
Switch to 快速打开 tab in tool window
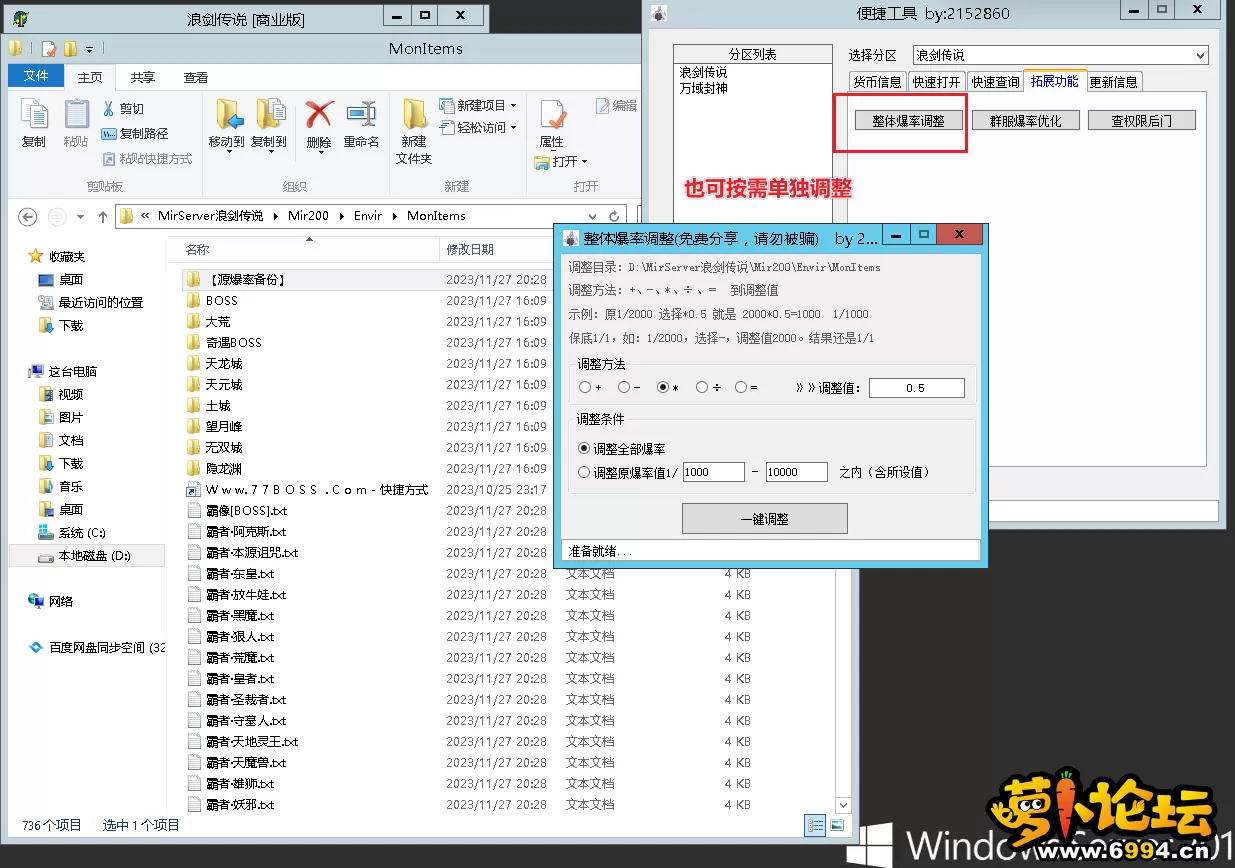pyautogui.click(x=937, y=82)
